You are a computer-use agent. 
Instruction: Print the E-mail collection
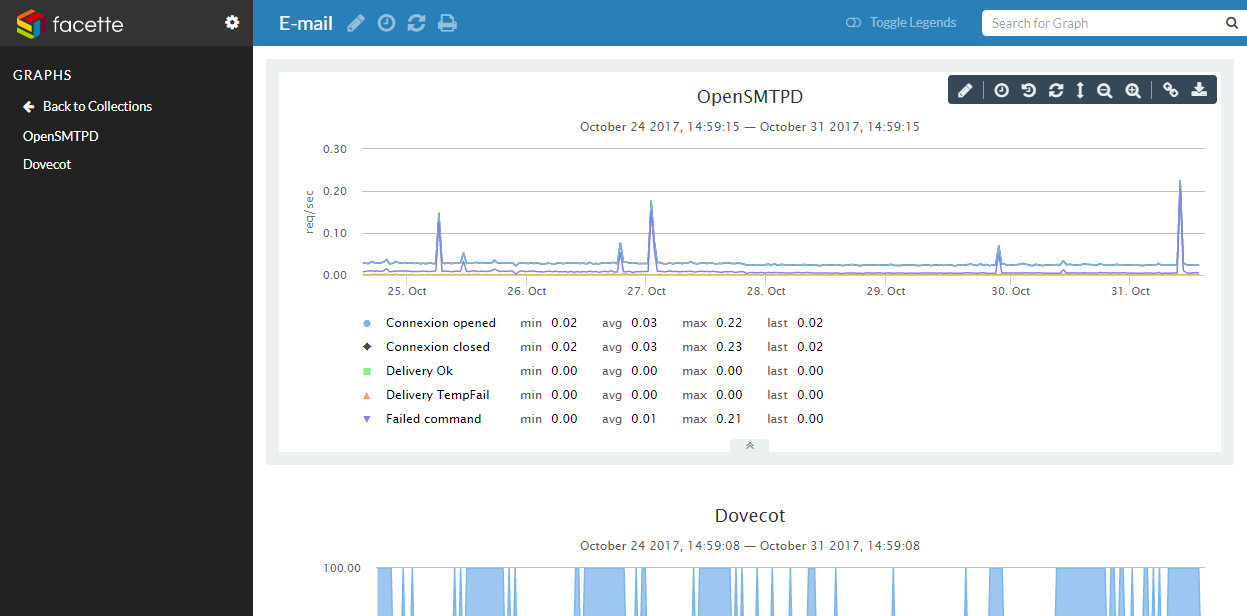tap(448, 23)
